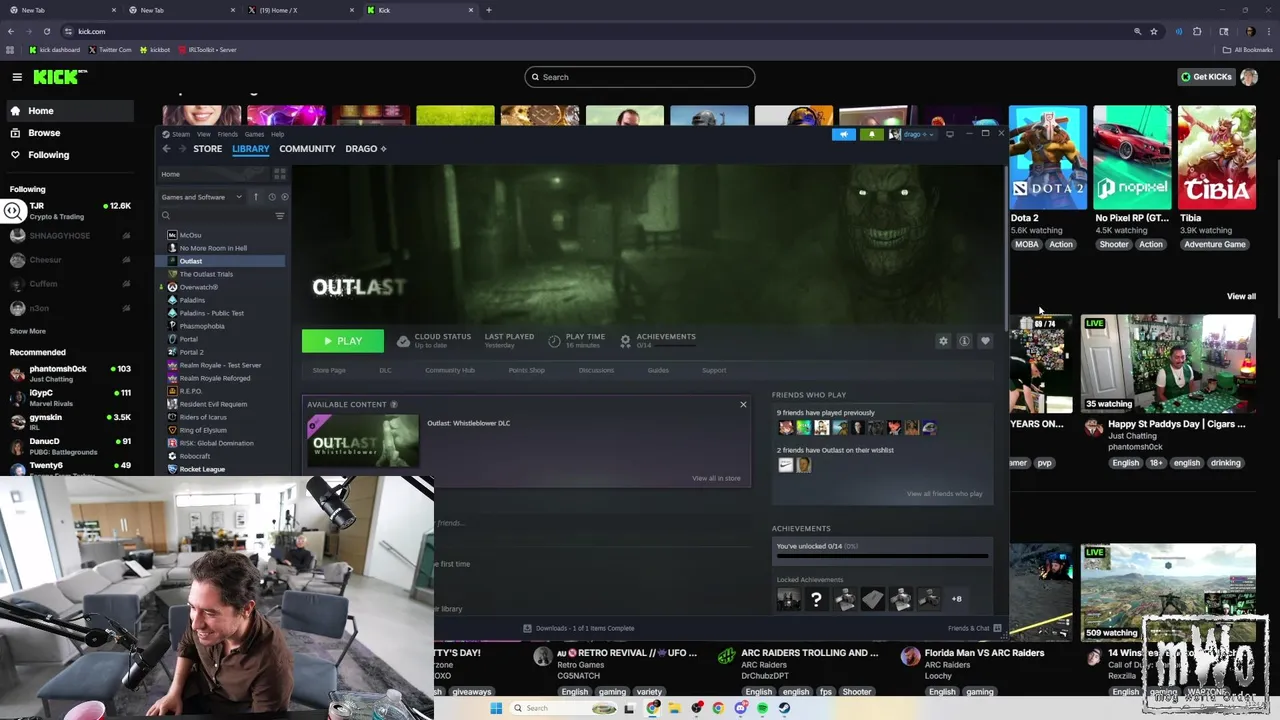Open TJR channel in Following list

[x=68, y=210]
